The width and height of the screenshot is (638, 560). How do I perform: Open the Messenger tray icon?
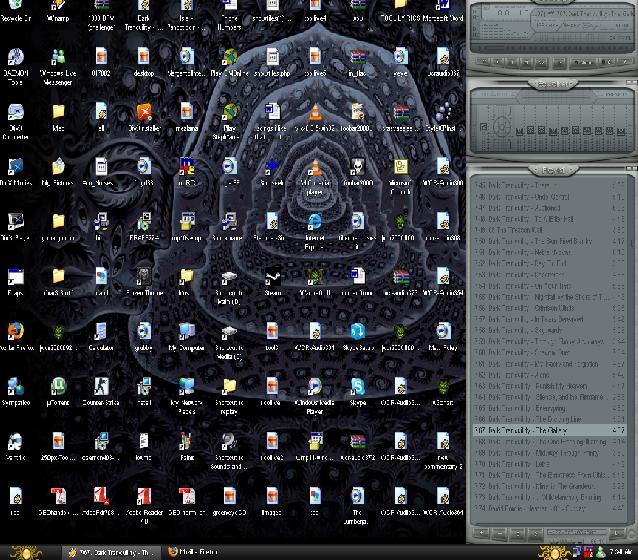600,552
